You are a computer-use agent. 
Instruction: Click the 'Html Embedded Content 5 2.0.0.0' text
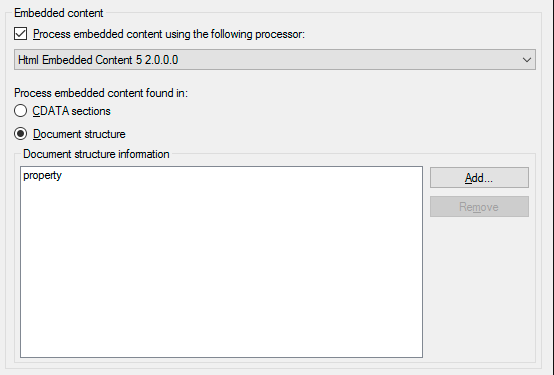(98, 60)
